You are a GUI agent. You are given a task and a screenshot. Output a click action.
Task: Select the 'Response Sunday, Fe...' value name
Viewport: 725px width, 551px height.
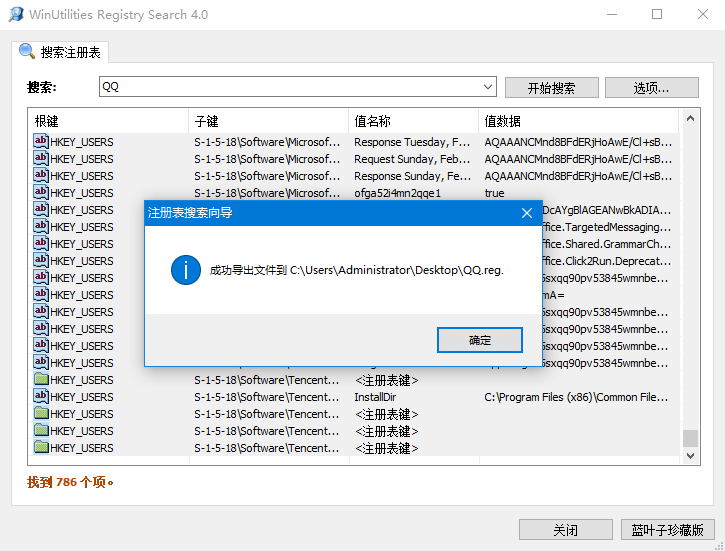[412, 176]
